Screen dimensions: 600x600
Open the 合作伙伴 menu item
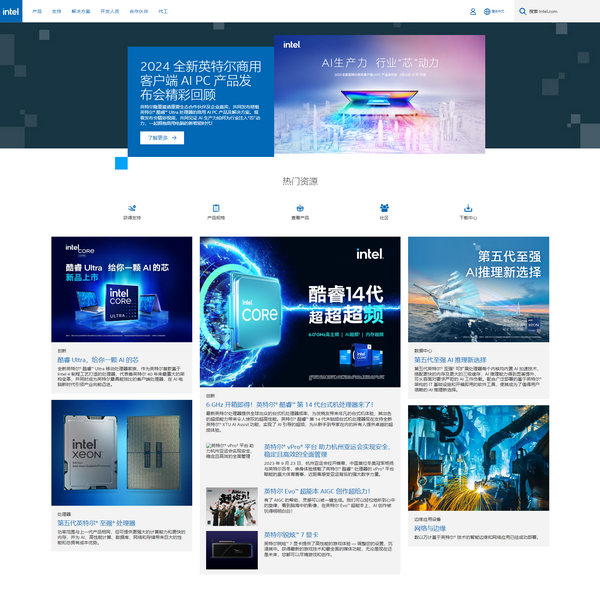tap(137, 11)
